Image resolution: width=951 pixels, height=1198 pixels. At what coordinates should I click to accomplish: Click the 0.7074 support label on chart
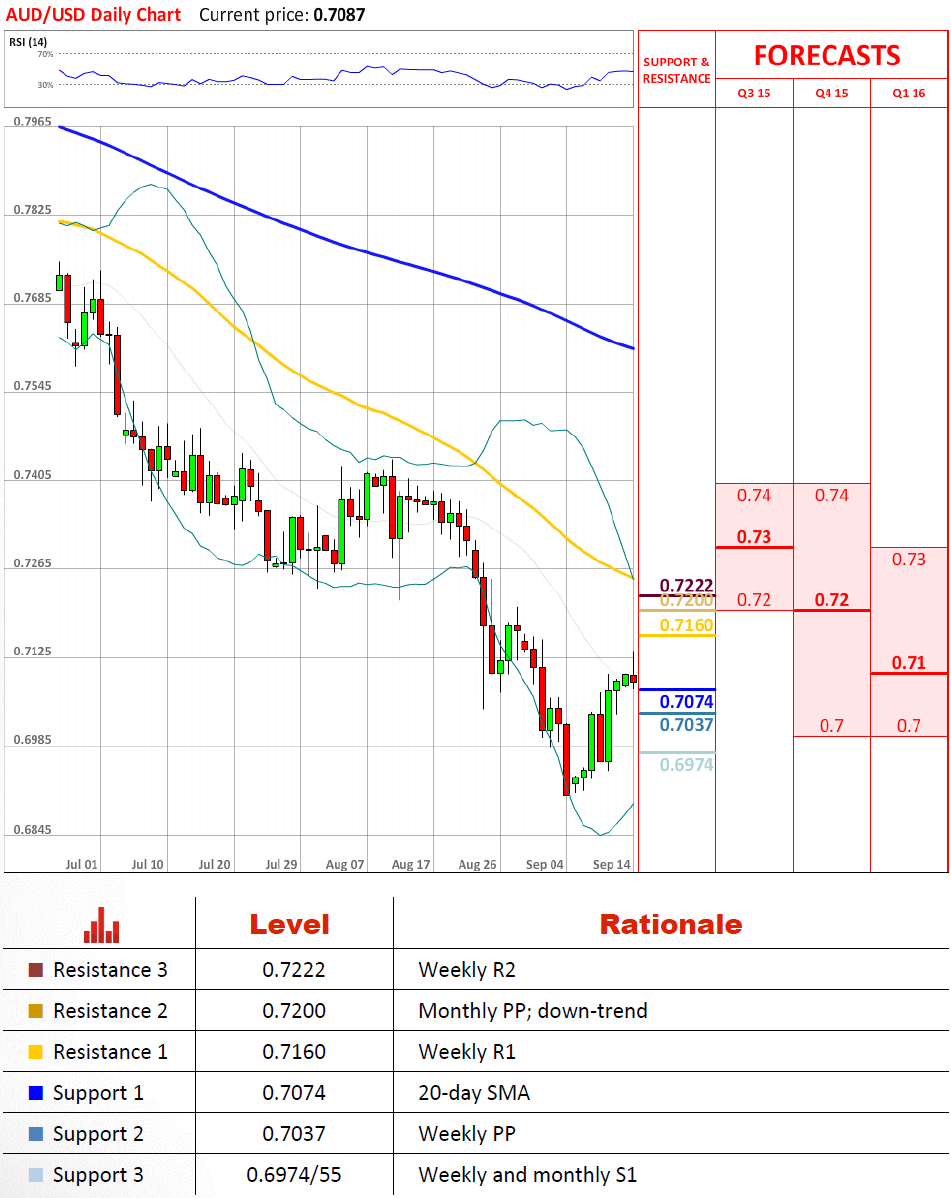tap(686, 701)
